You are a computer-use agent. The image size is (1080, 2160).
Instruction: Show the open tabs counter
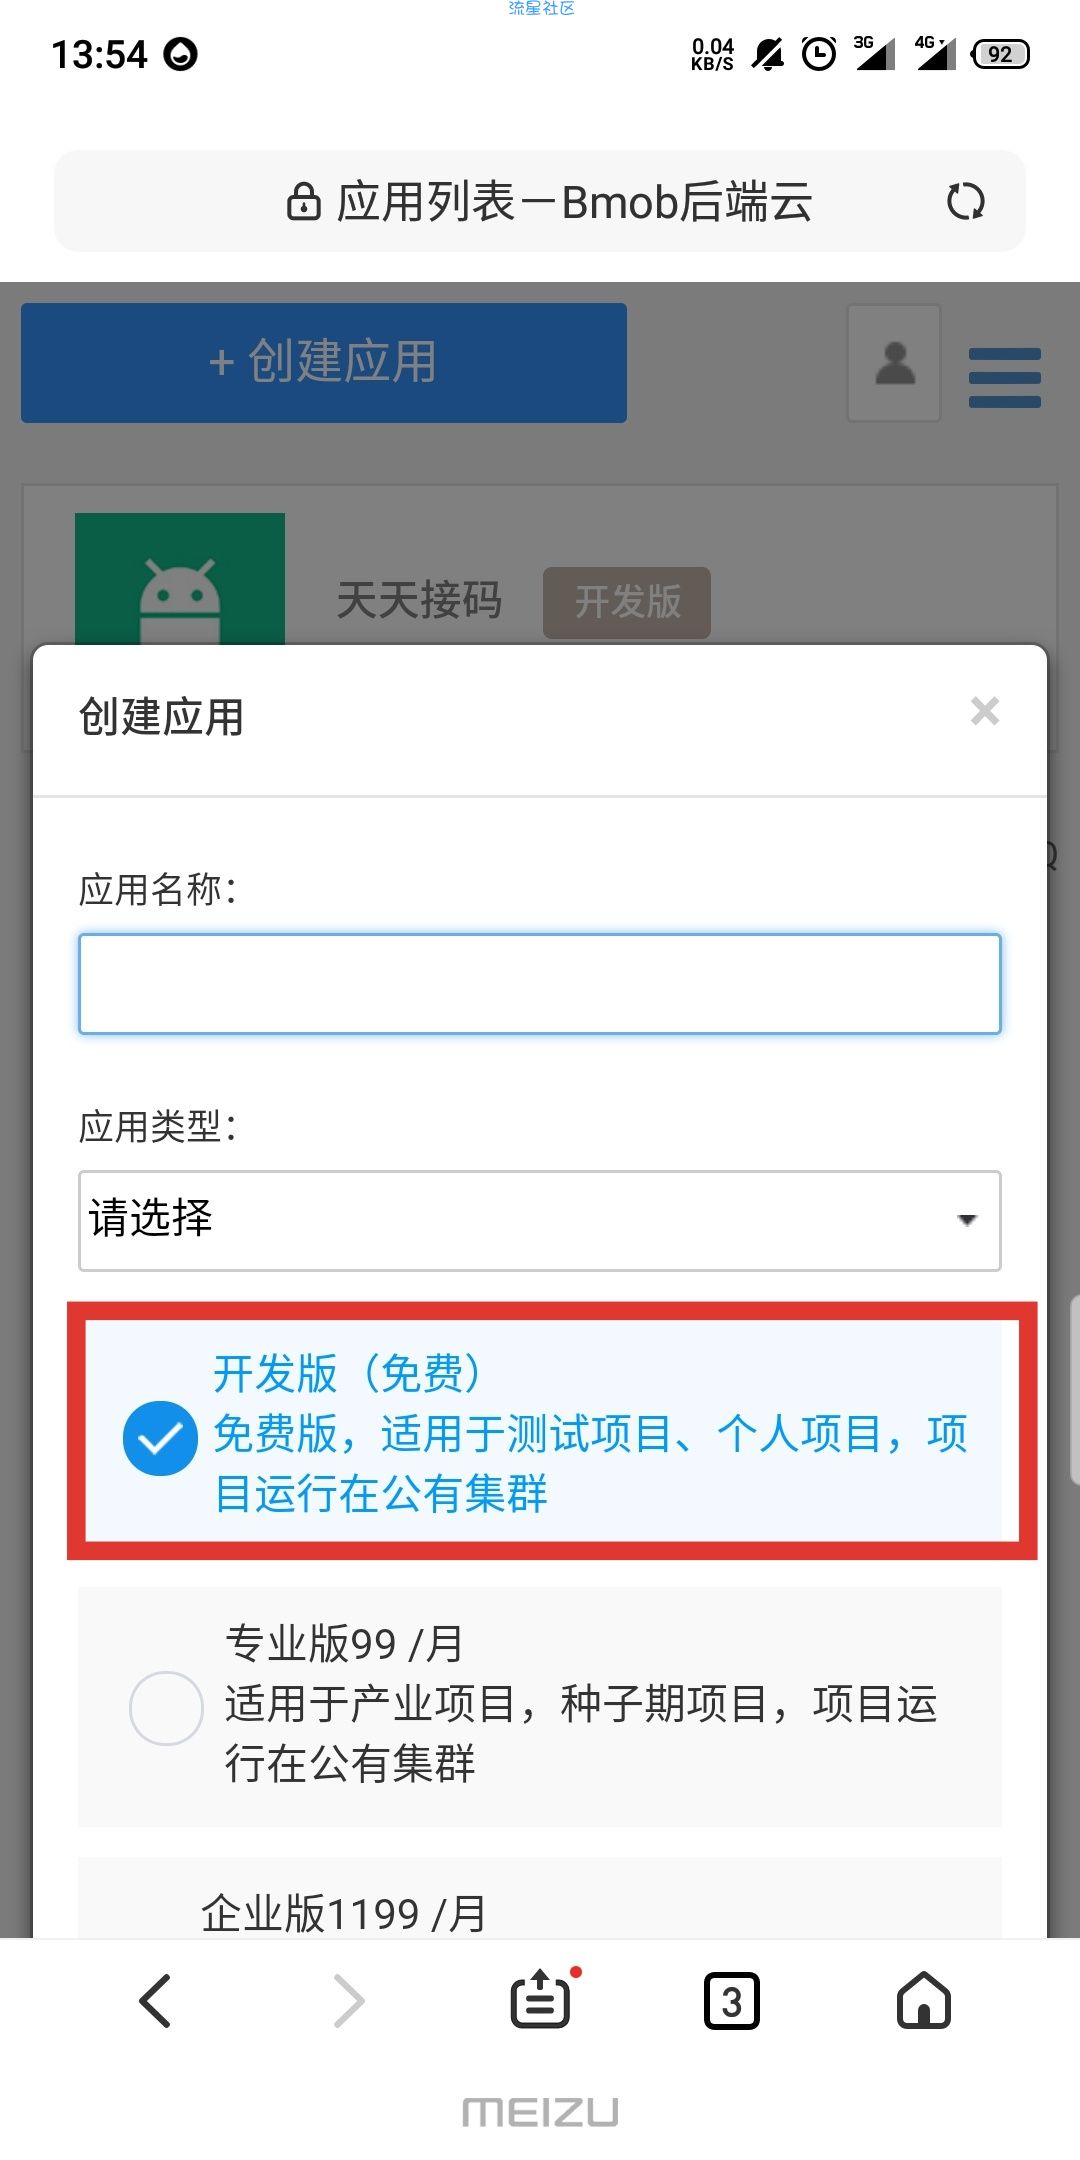point(732,2001)
